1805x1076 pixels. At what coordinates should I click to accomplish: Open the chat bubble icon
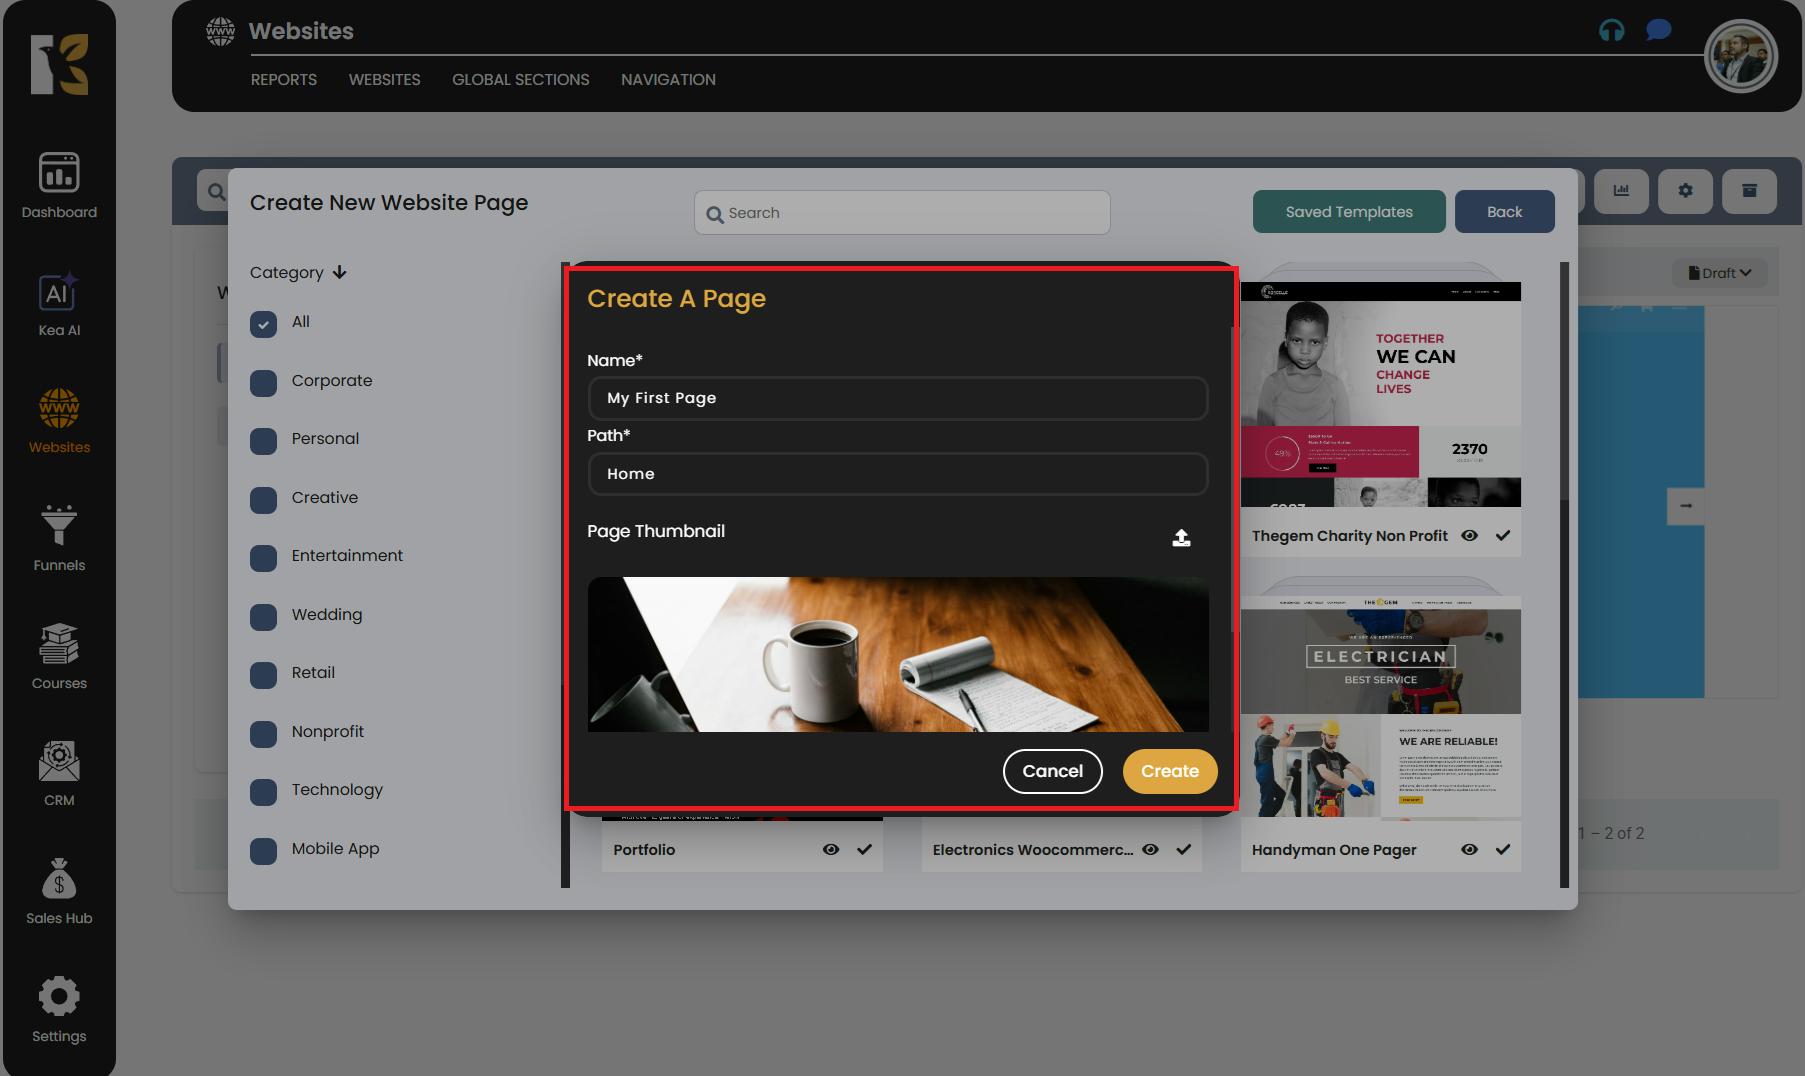(x=1658, y=30)
